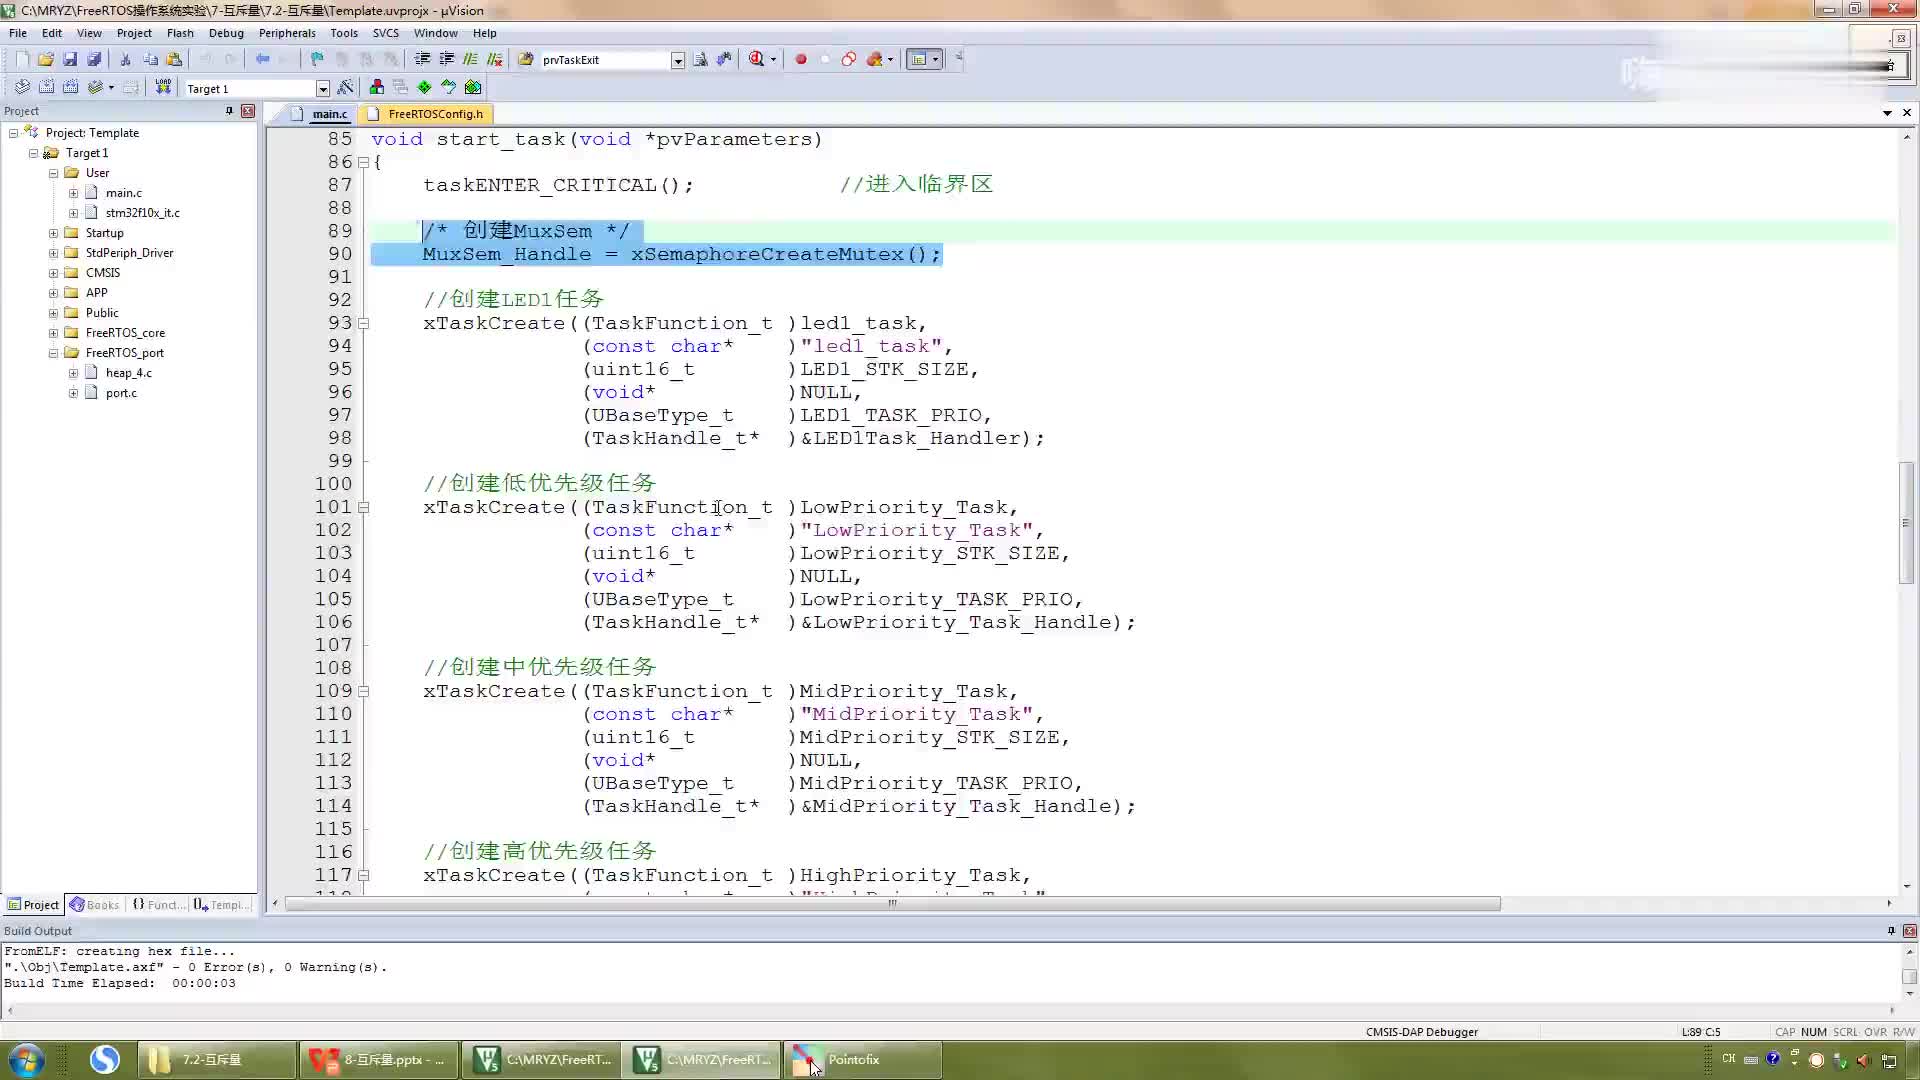Uncomment the selection

[x=494, y=59]
